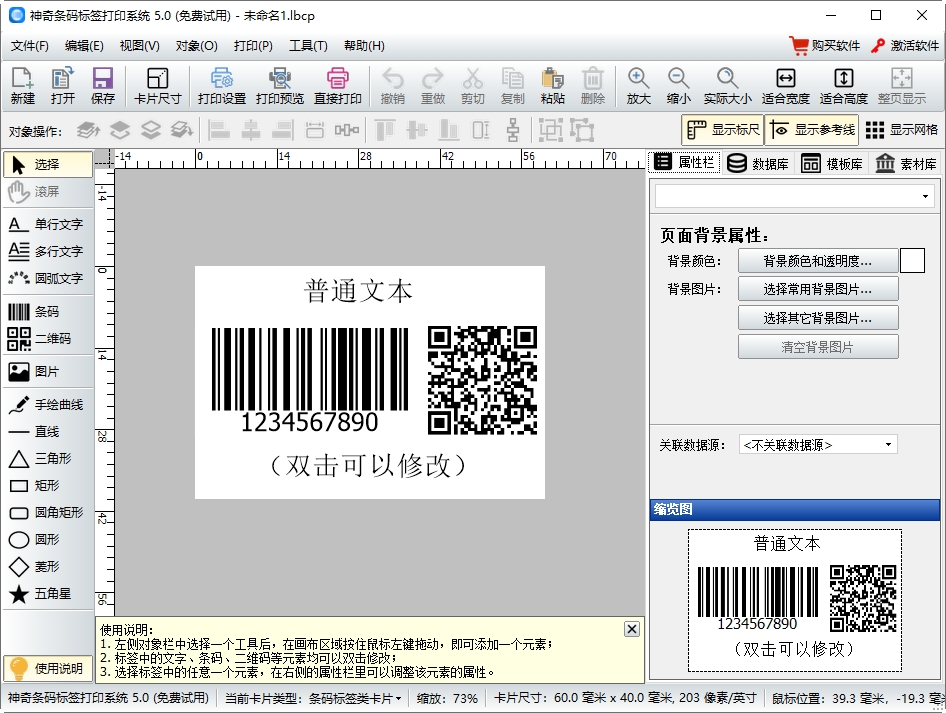Click the 保存 (Save) icon
This screenshot has height=713, width=946.
click(x=103, y=86)
